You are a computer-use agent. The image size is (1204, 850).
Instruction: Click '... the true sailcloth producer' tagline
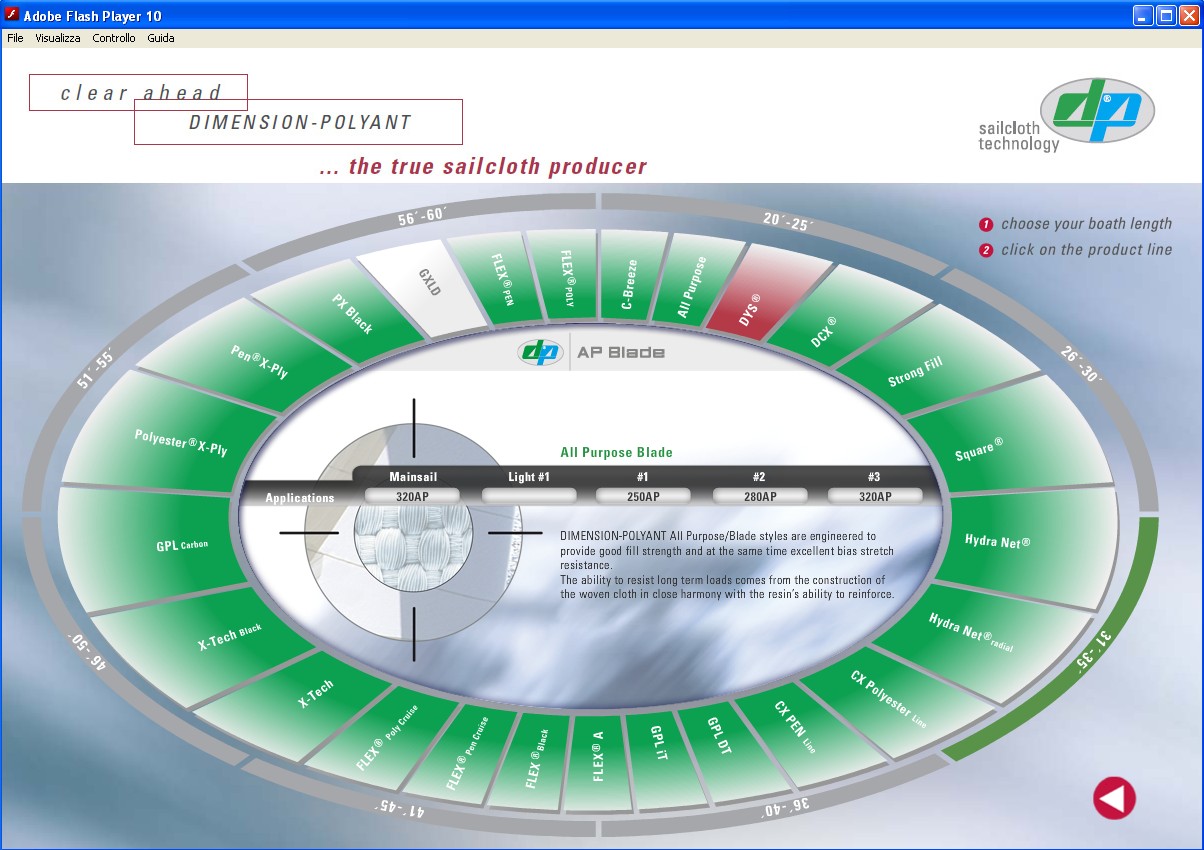(483, 166)
